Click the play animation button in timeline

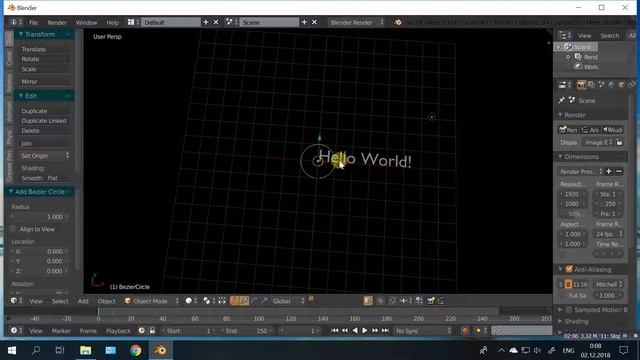click(x=364, y=330)
